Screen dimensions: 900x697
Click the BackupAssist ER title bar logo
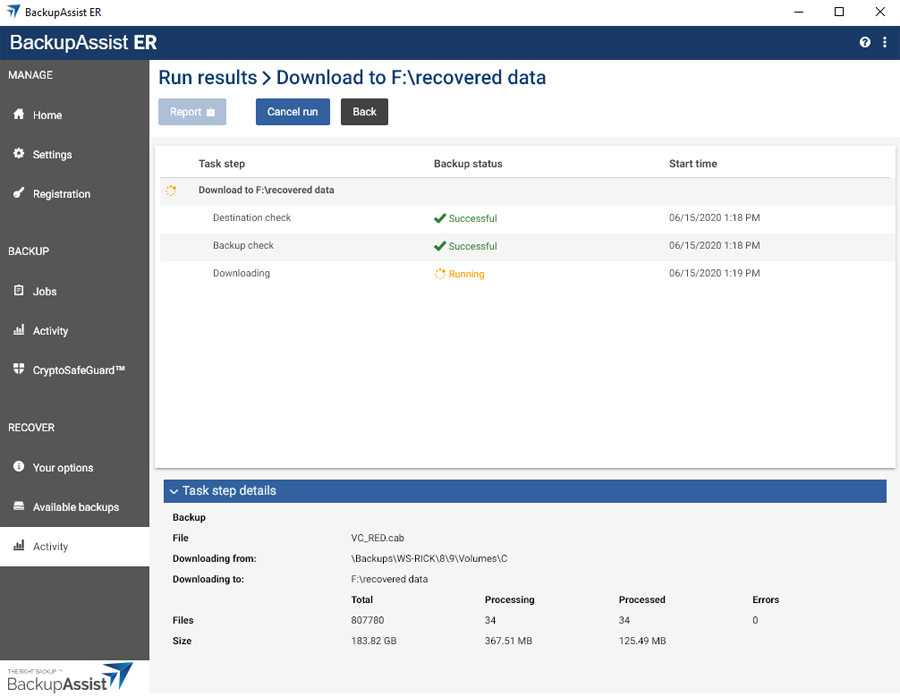pyautogui.click(x=13, y=11)
